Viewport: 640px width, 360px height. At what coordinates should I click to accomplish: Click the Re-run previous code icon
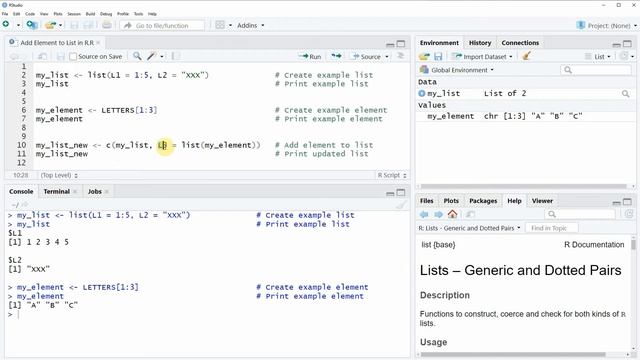pos(336,56)
